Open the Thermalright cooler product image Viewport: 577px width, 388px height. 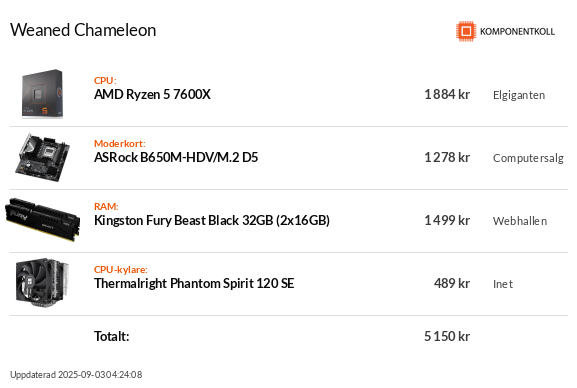pyautogui.click(x=42, y=283)
